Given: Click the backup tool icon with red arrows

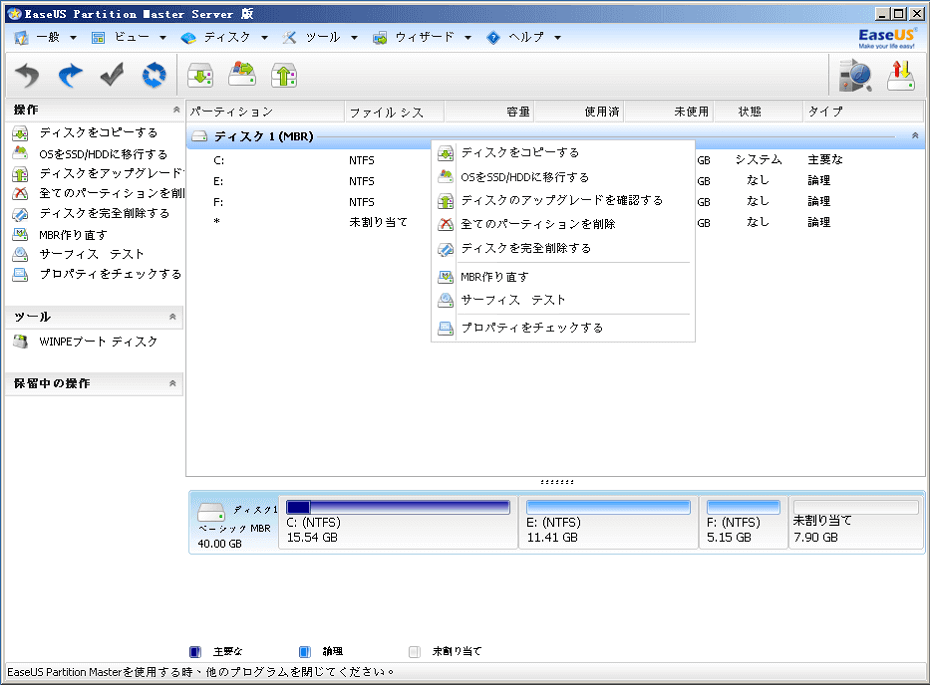Looking at the screenshot, I should pyautogui.click(x=901, y=75).
